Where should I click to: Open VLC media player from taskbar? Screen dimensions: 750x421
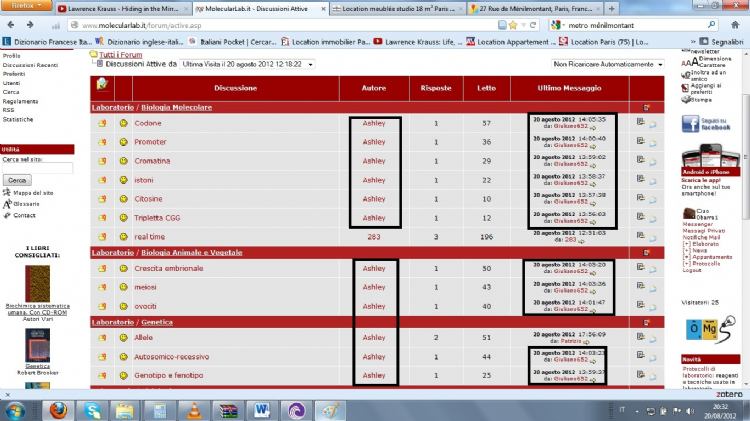194,410
